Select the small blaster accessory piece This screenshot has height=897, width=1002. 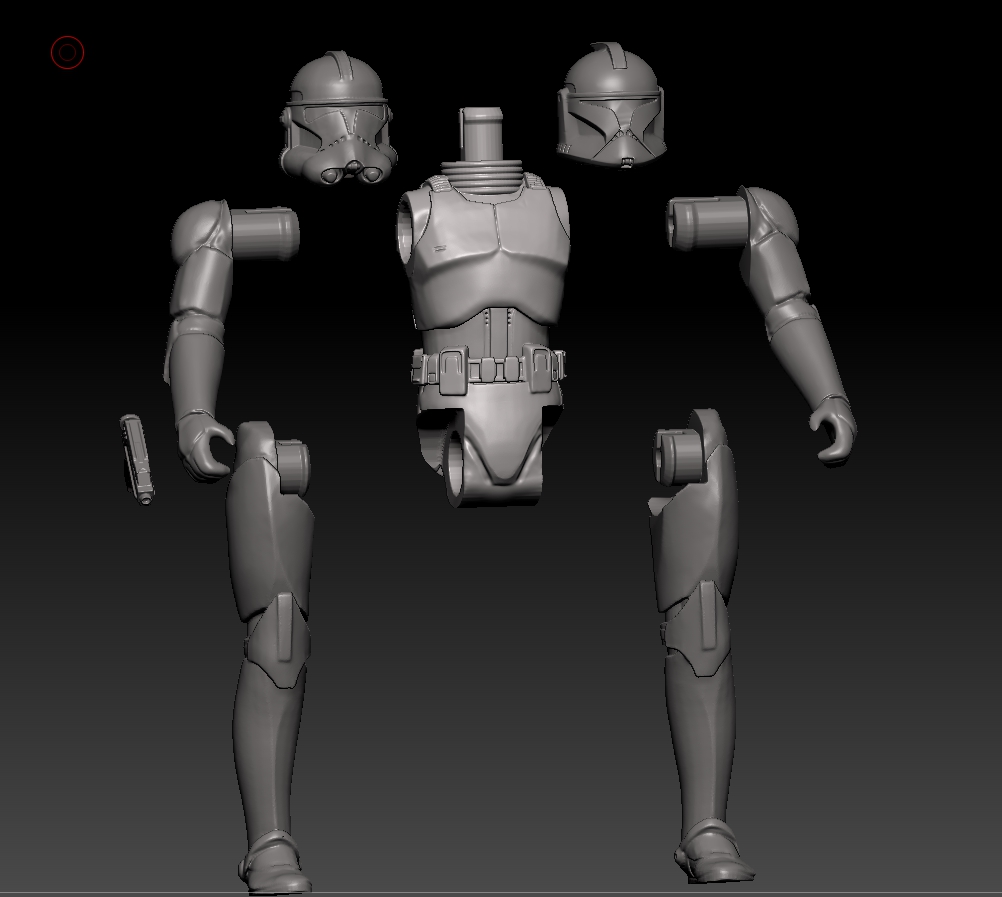[x=137, y=459]
